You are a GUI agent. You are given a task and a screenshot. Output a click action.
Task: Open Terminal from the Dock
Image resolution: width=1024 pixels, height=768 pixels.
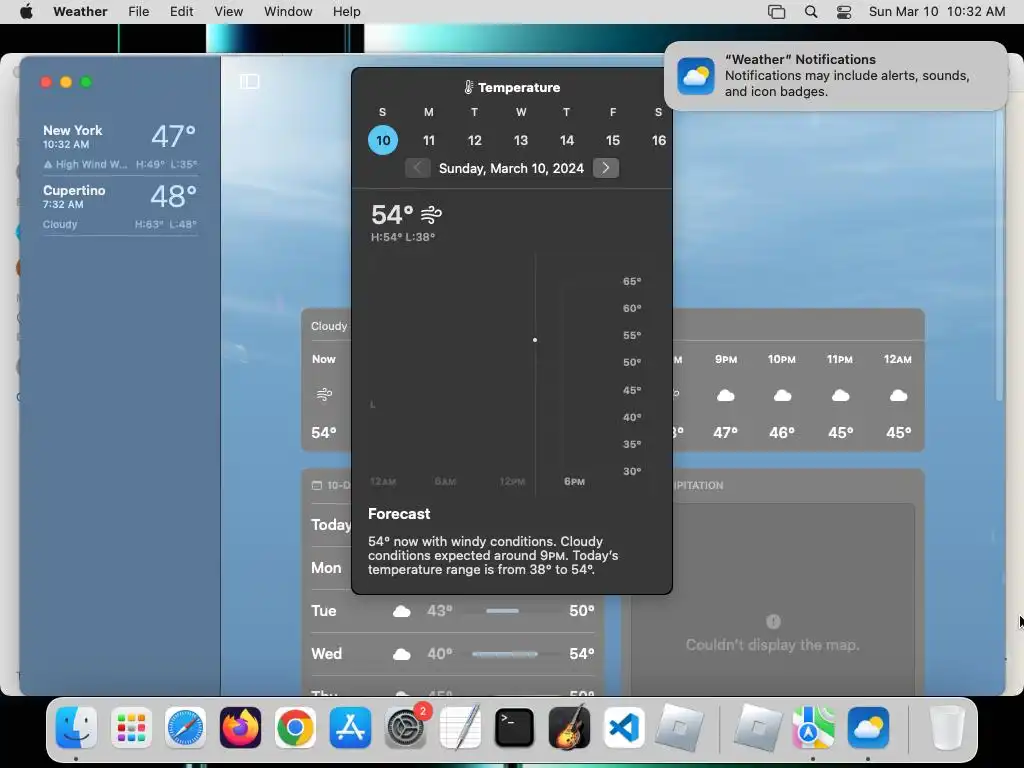point(515,728)
